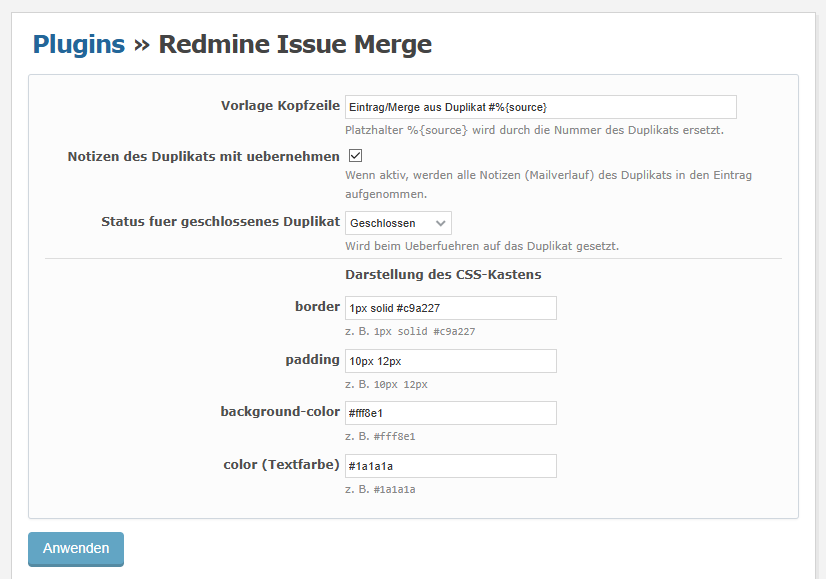Click the hint 'Wird beim Ueberfuehren auf das Duplikat gesetzt.'
The width and height of the screenshot is (826, 579).
point(482,246)
